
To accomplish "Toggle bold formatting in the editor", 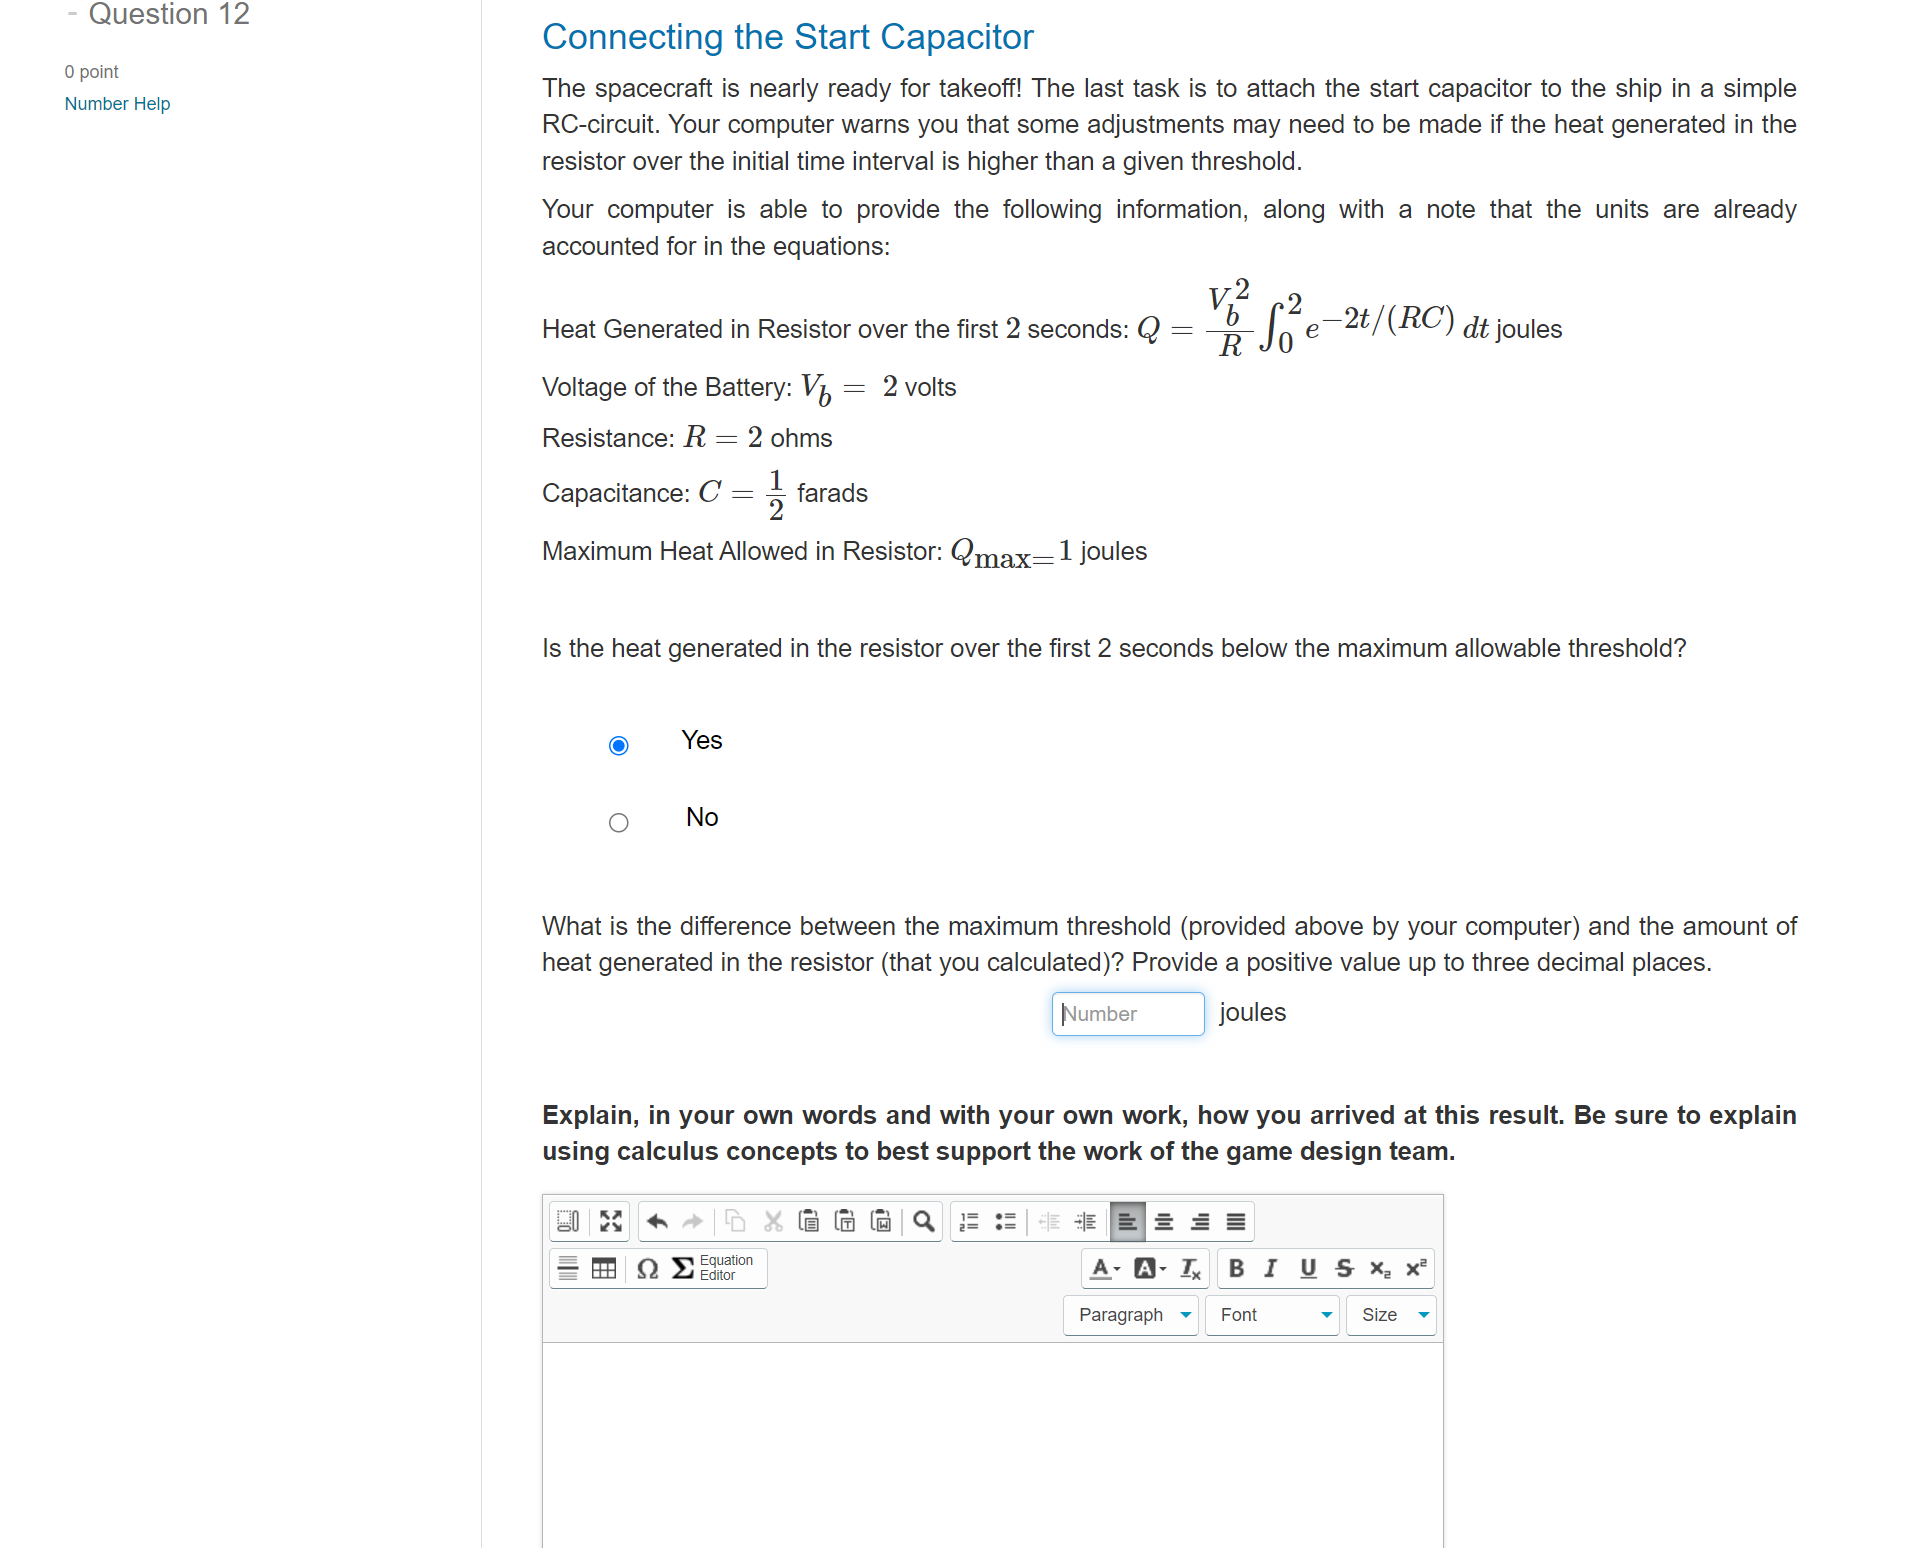I will pyautogui.click(x=1236, y=1268).
